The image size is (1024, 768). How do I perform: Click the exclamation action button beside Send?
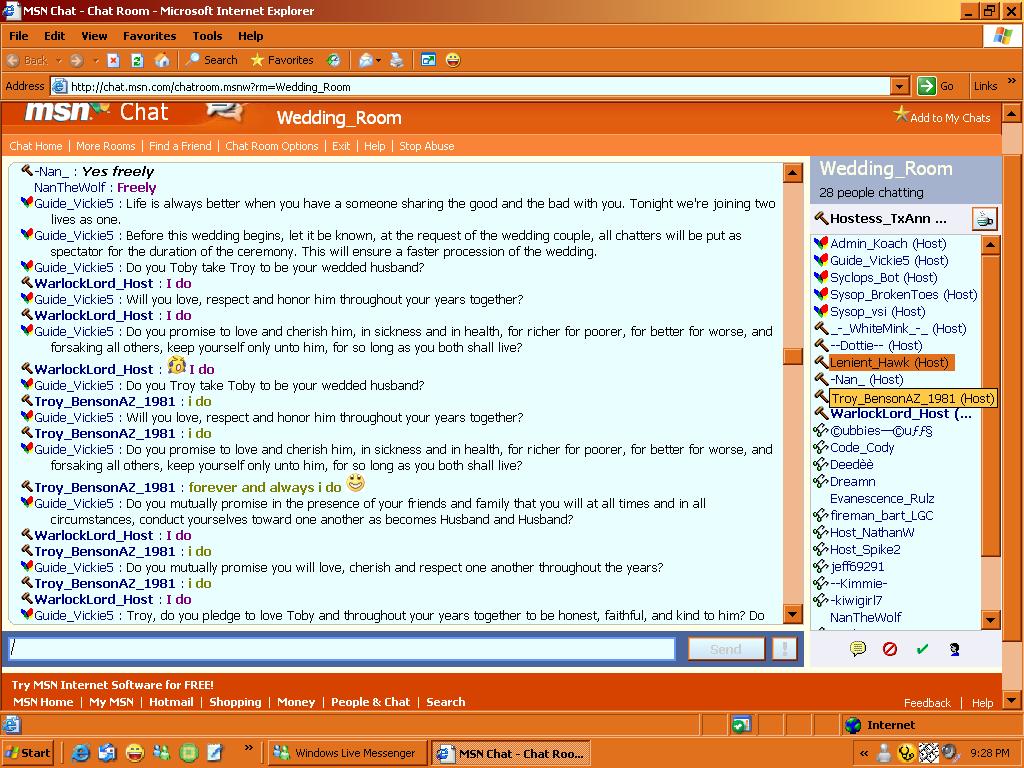[x=784, y=648]
